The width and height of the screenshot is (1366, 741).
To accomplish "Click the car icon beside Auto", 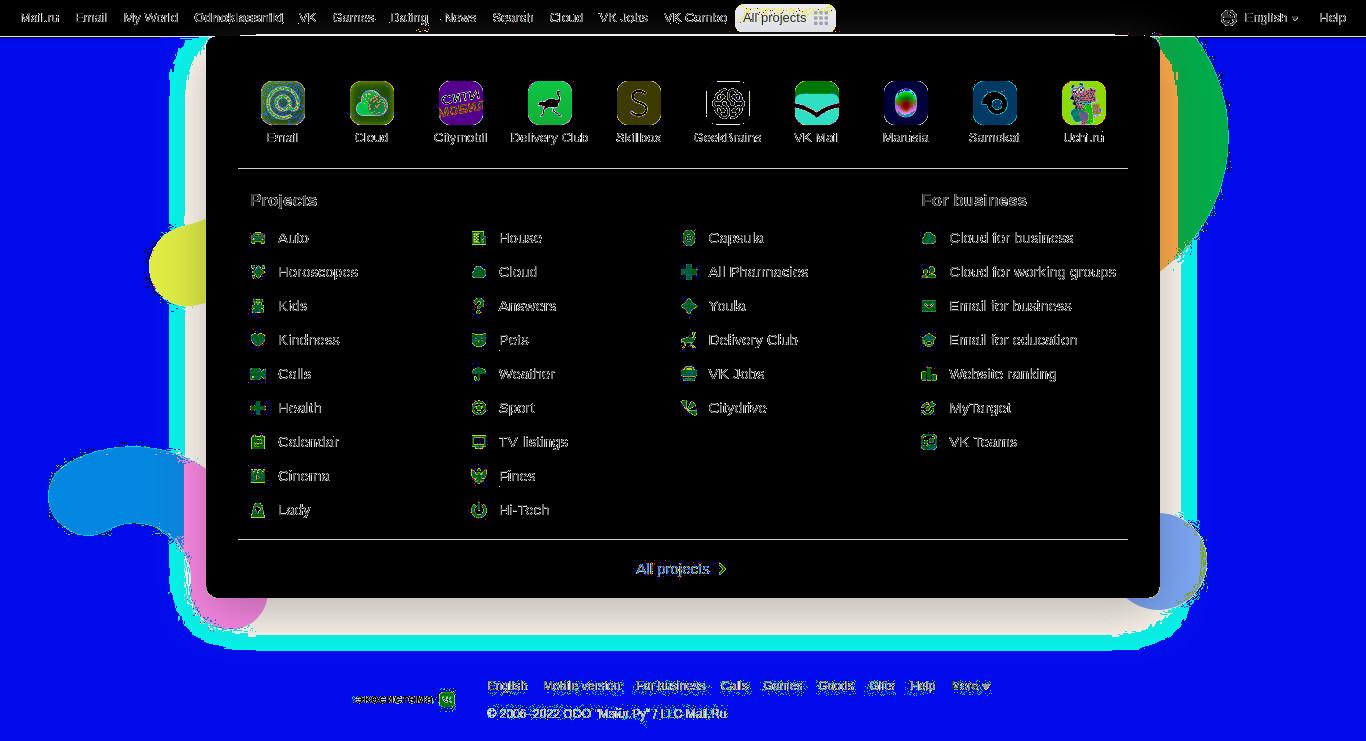I will (258, 238).
